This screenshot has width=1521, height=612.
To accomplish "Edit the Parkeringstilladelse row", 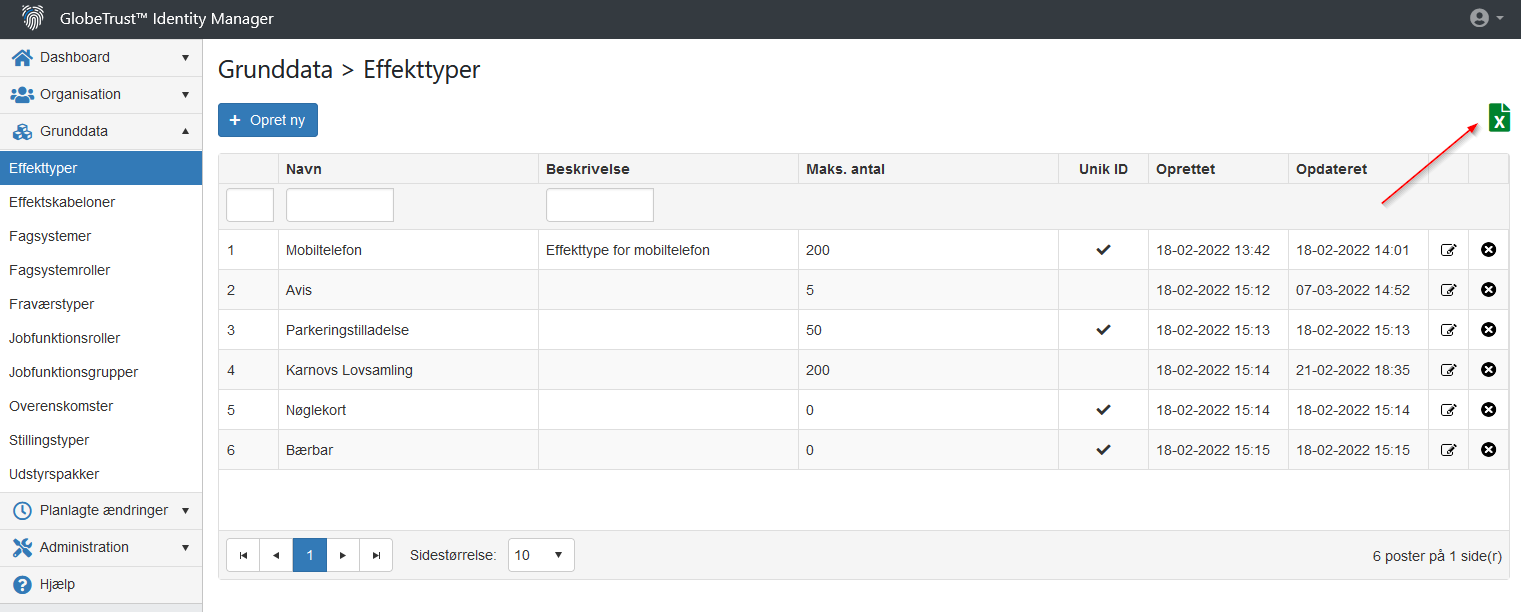I will pyautogui.click(x=1448, y=330).
